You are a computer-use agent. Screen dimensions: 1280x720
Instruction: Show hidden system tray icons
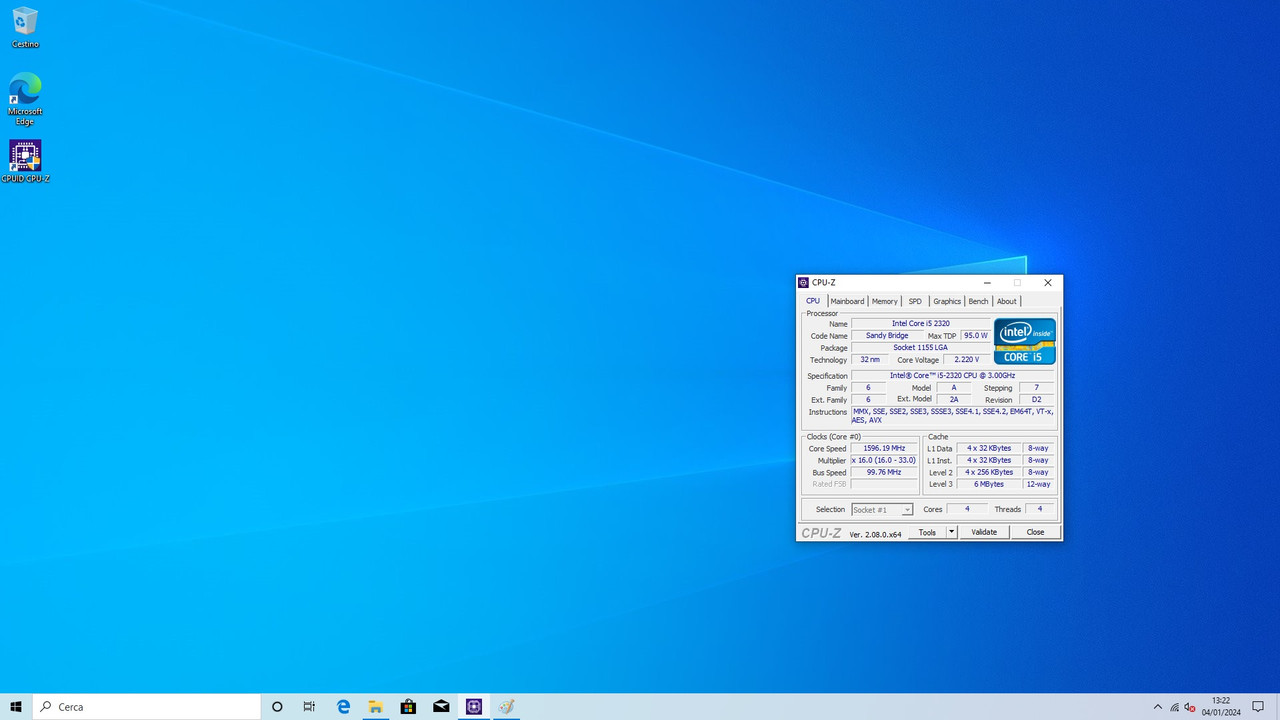pyautogui.click(x=1158, y=706)
